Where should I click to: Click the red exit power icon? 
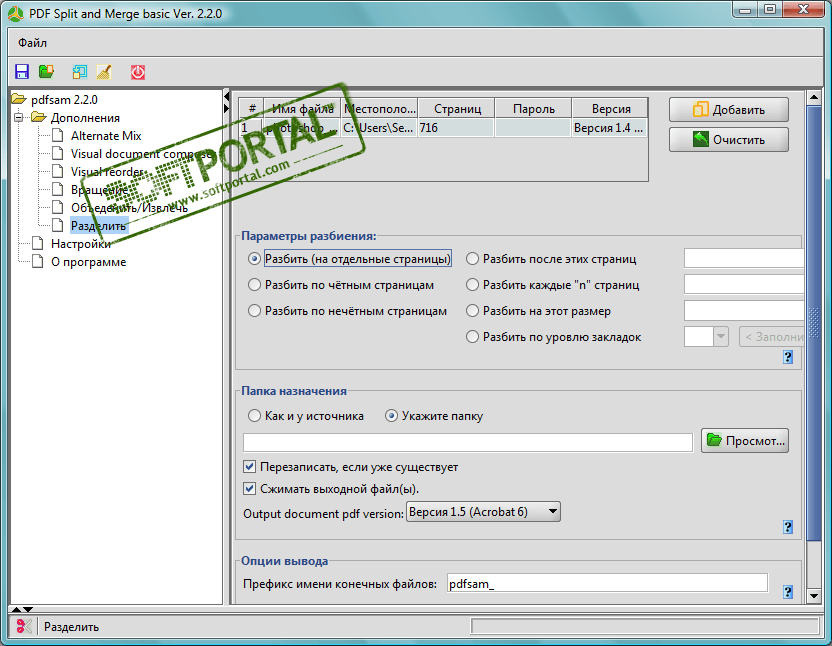click(138, 72)
